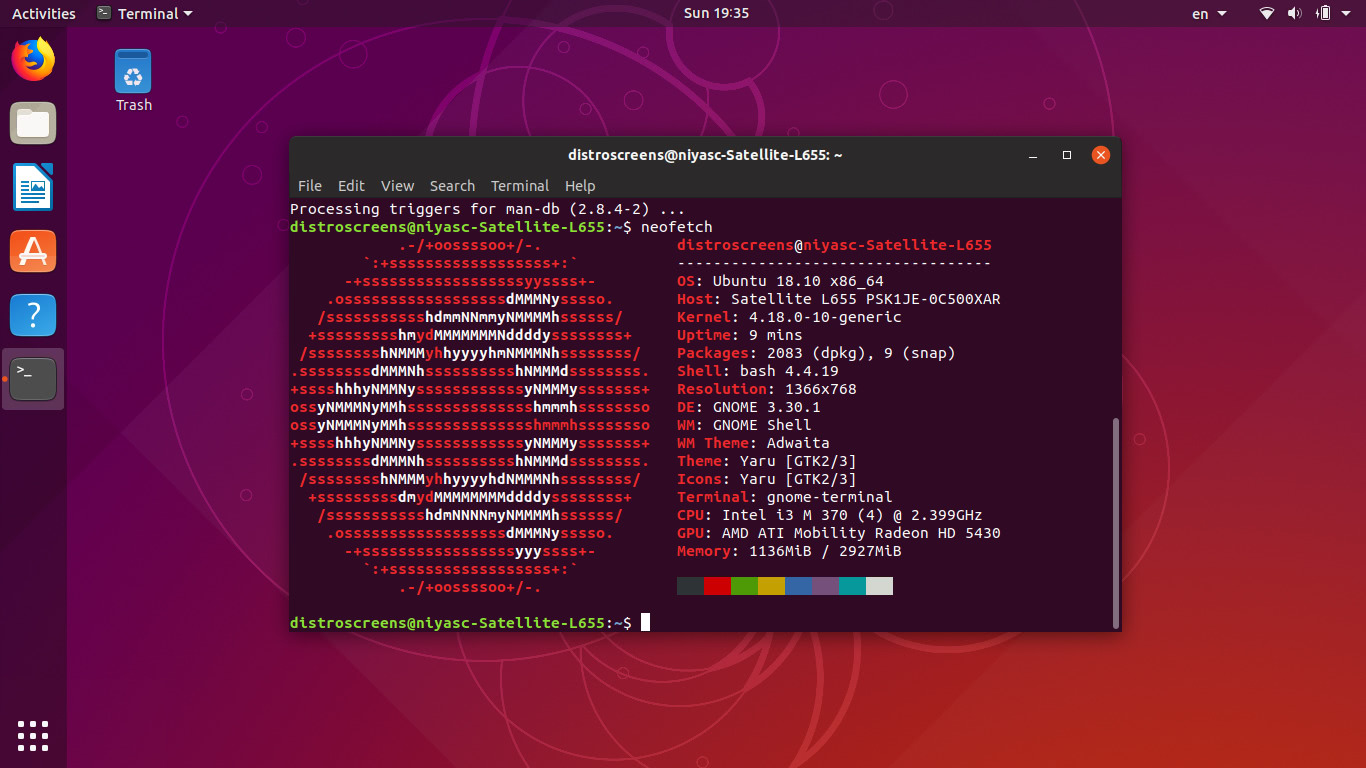The width and height of the screenshot is (1366, 768).
Task: Open the View menu in Terminal
Action: (x=397, y=186)
